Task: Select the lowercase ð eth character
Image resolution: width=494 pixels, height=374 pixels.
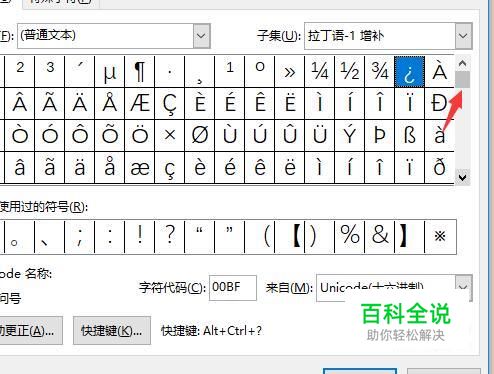Action: (x=440, y=167)
